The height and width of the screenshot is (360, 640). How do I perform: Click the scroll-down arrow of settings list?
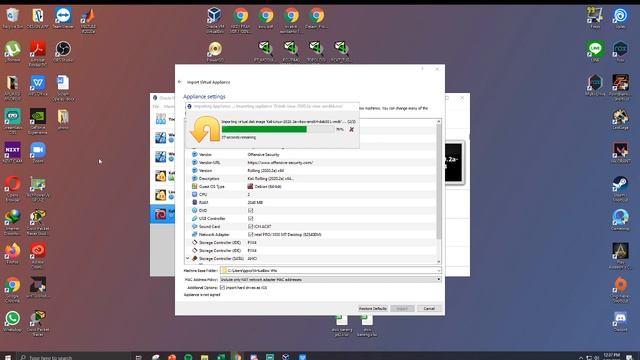coord(439,262)
